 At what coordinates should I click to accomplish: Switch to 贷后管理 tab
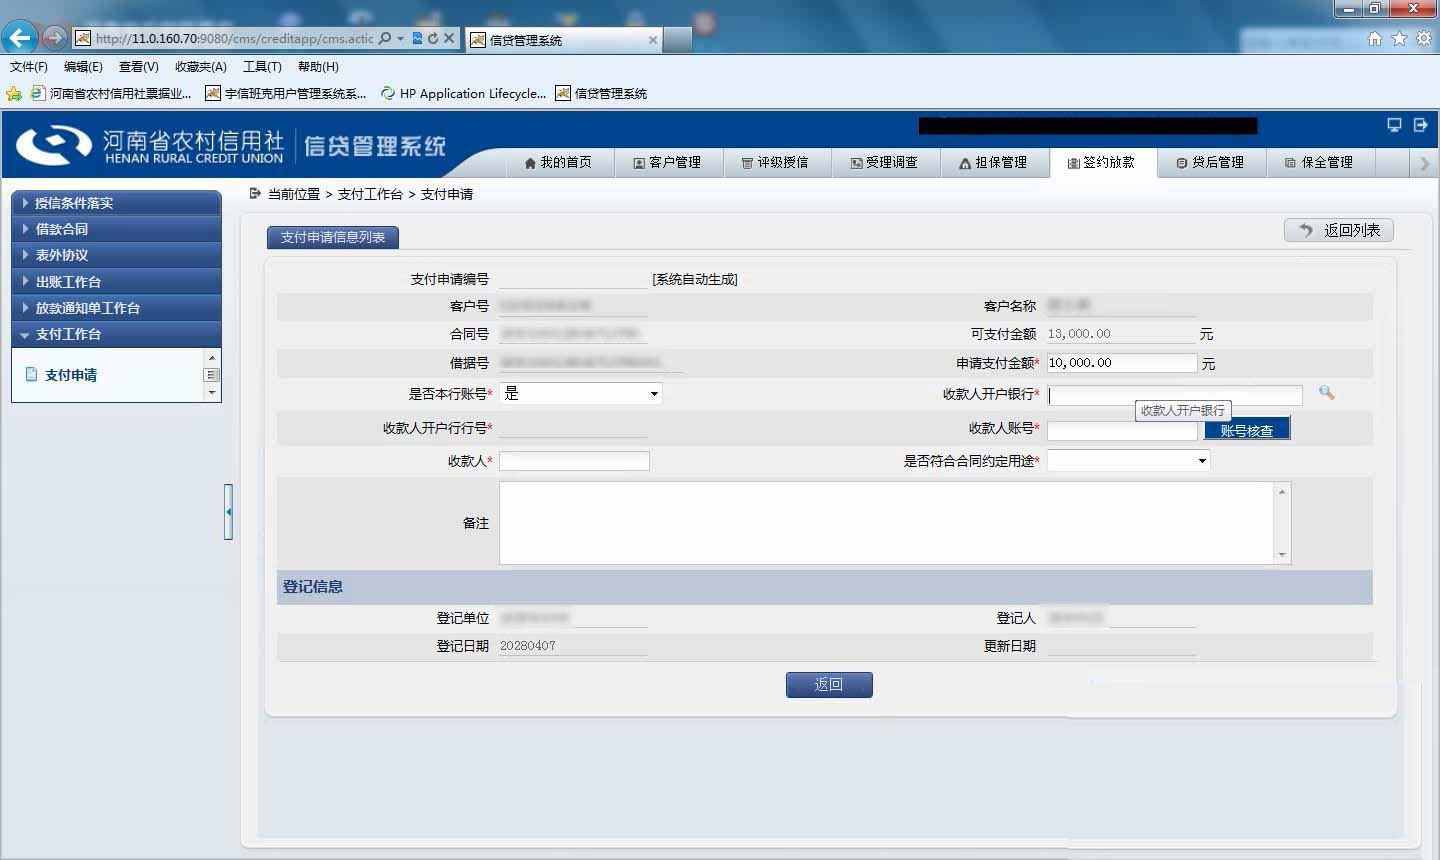tap(1211, 163)
